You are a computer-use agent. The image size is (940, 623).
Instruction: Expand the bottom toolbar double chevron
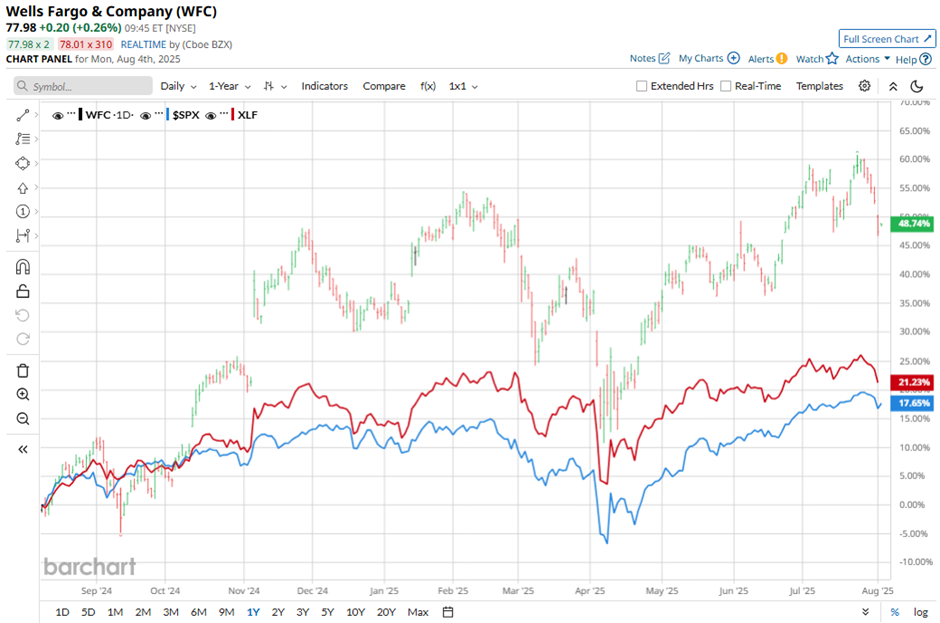tap(865, 612)
